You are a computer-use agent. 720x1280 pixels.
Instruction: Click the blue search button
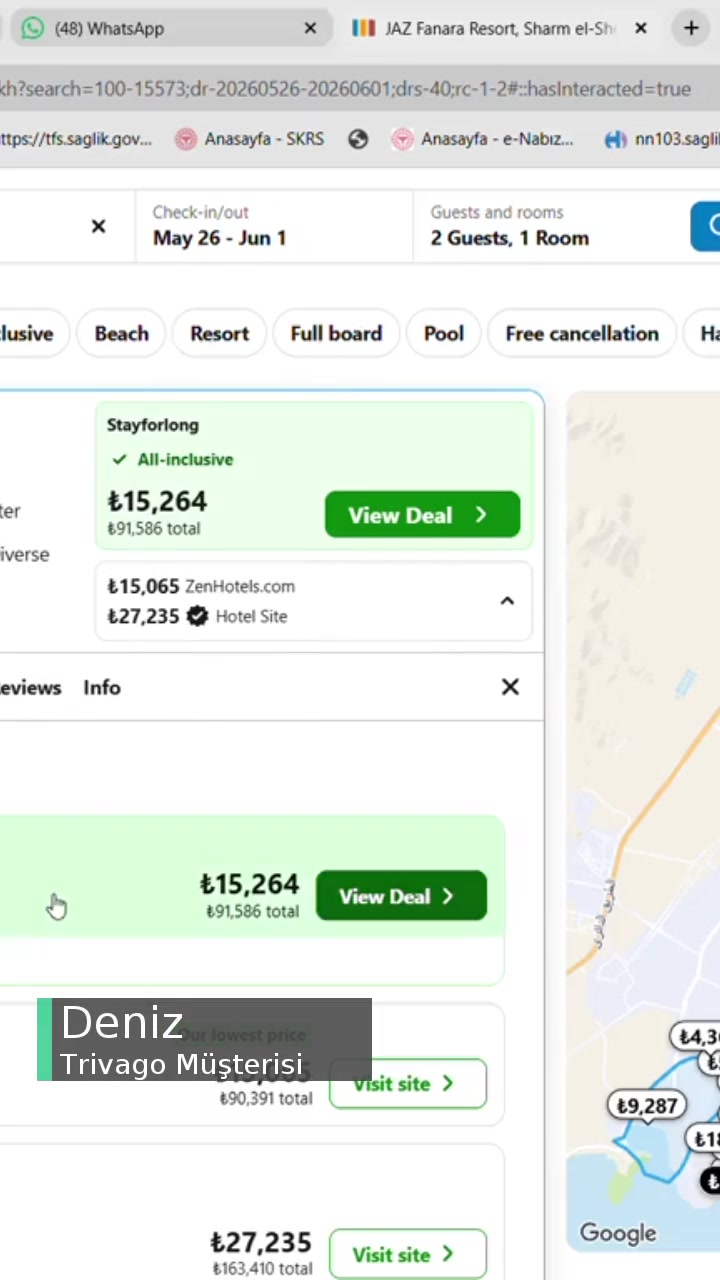706,226
